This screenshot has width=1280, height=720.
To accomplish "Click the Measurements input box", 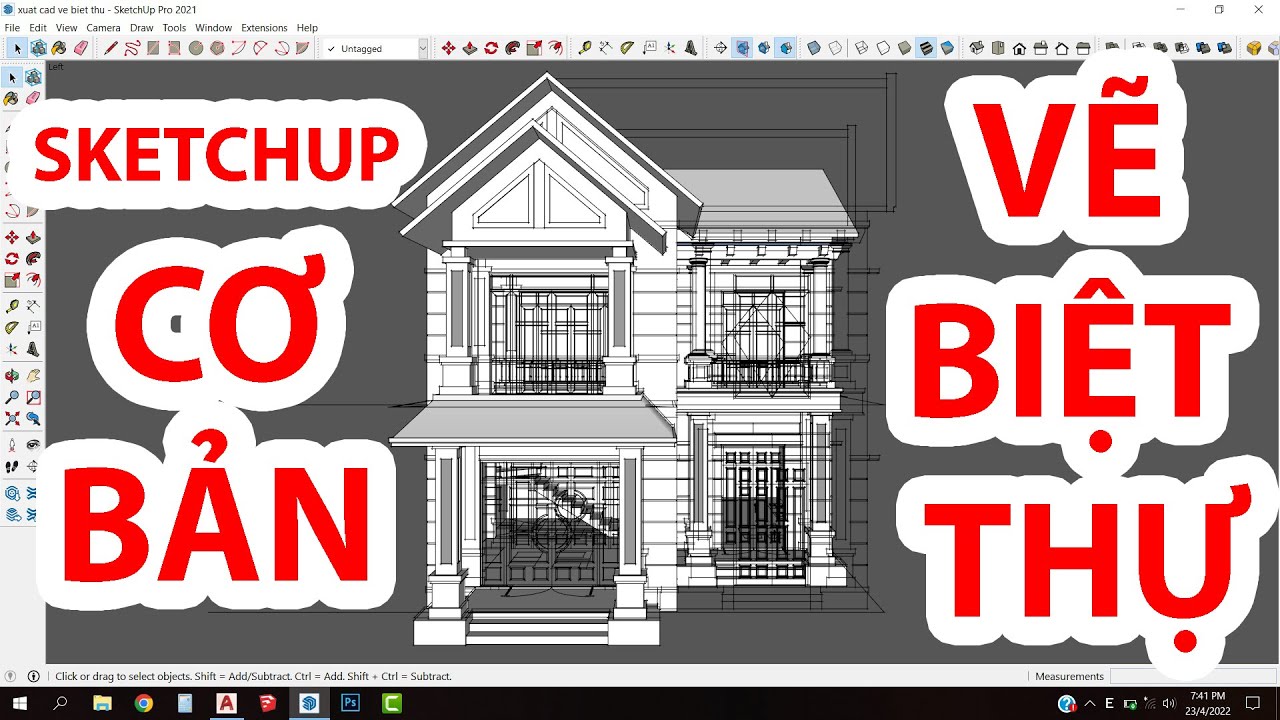I will (x=1192, y=676).
